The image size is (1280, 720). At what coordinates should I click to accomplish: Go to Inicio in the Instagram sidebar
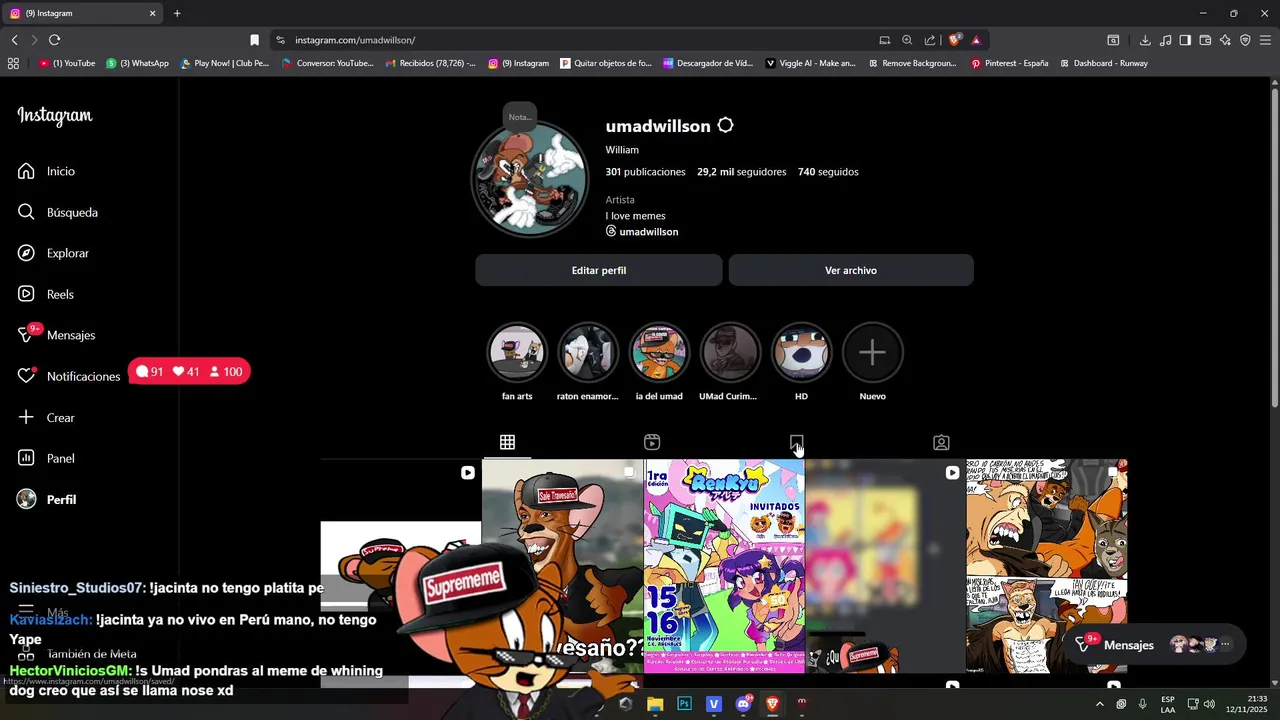click(47, 171)
